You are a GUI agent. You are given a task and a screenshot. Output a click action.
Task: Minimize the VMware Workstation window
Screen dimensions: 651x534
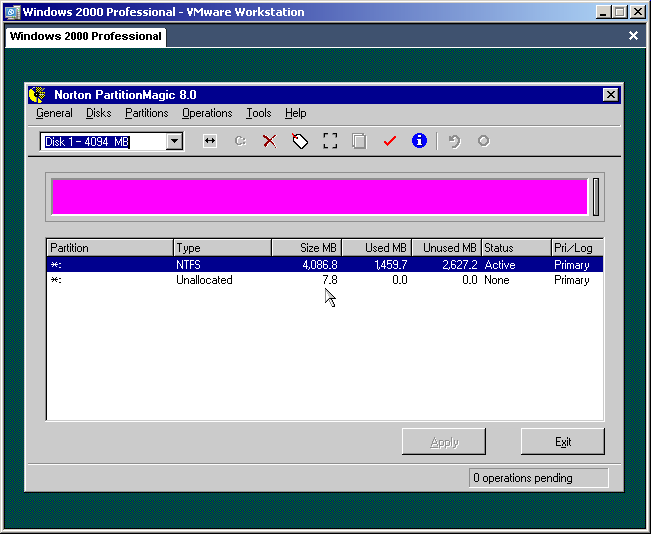(x=603, y=12)
